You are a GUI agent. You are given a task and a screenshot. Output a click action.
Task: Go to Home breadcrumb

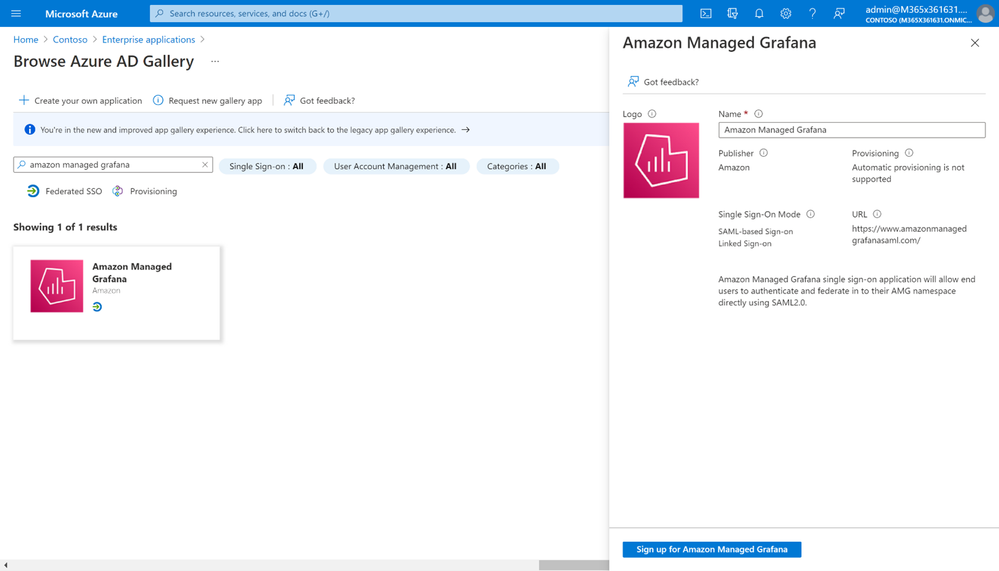pos(25,40)
